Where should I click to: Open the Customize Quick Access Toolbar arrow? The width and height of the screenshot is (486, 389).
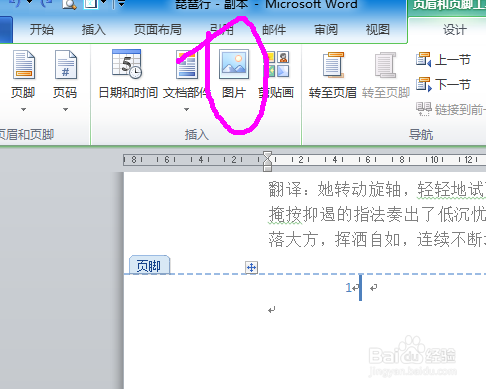coord(121,3)
